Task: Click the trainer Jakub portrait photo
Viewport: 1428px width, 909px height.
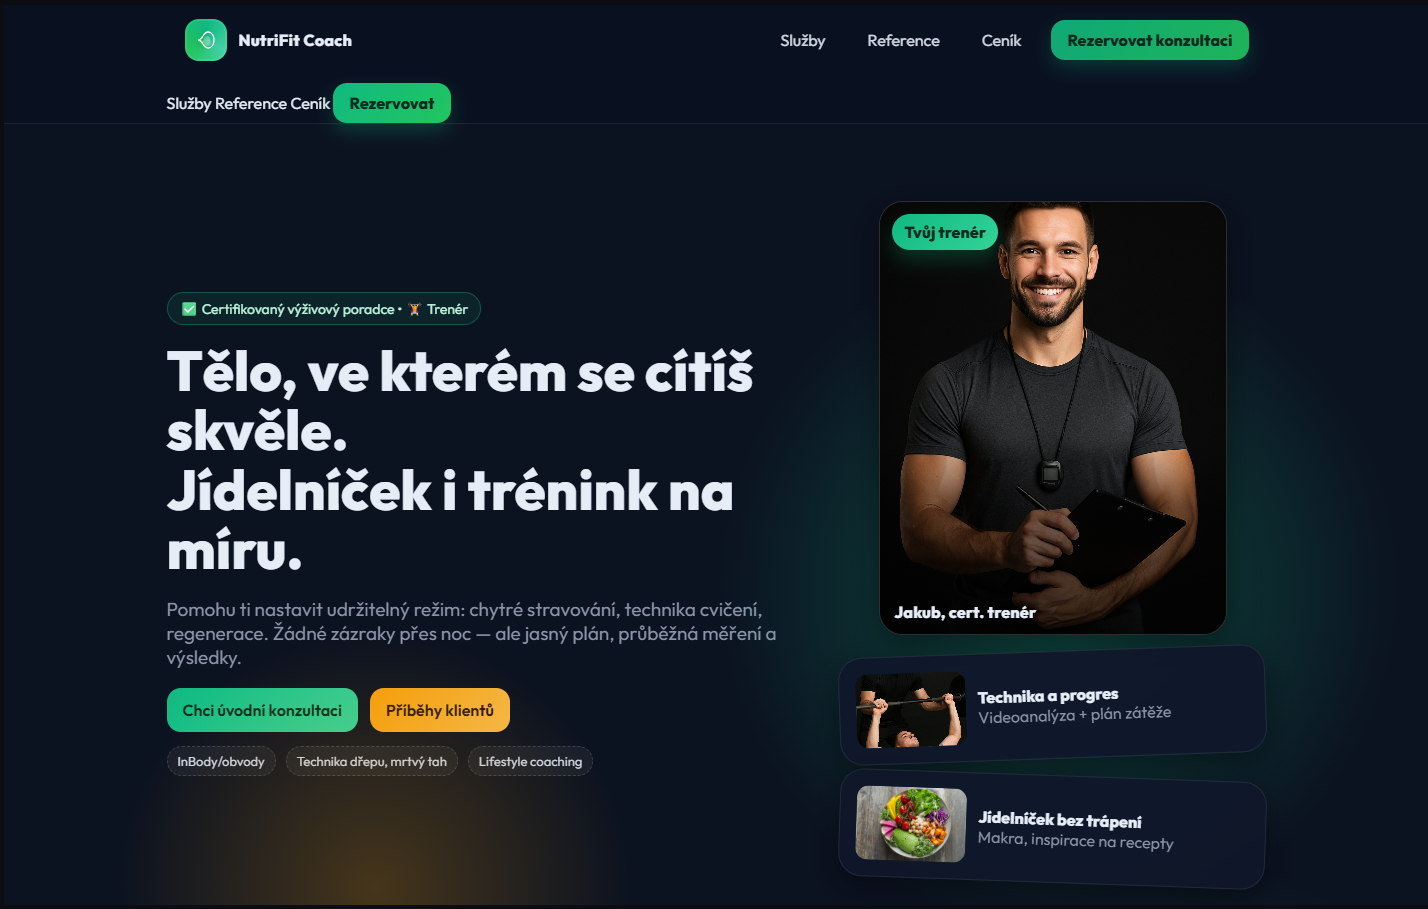Action: [1053, 418]
